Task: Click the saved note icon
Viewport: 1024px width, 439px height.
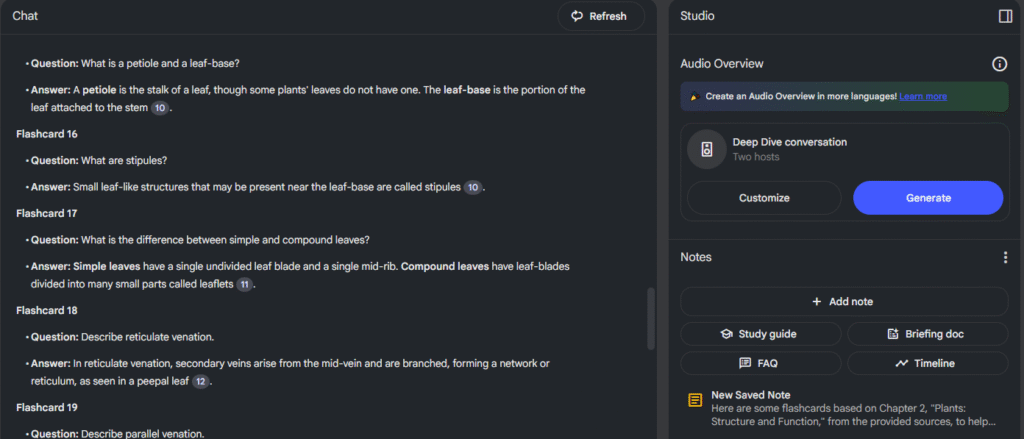Action: point(695,401)
